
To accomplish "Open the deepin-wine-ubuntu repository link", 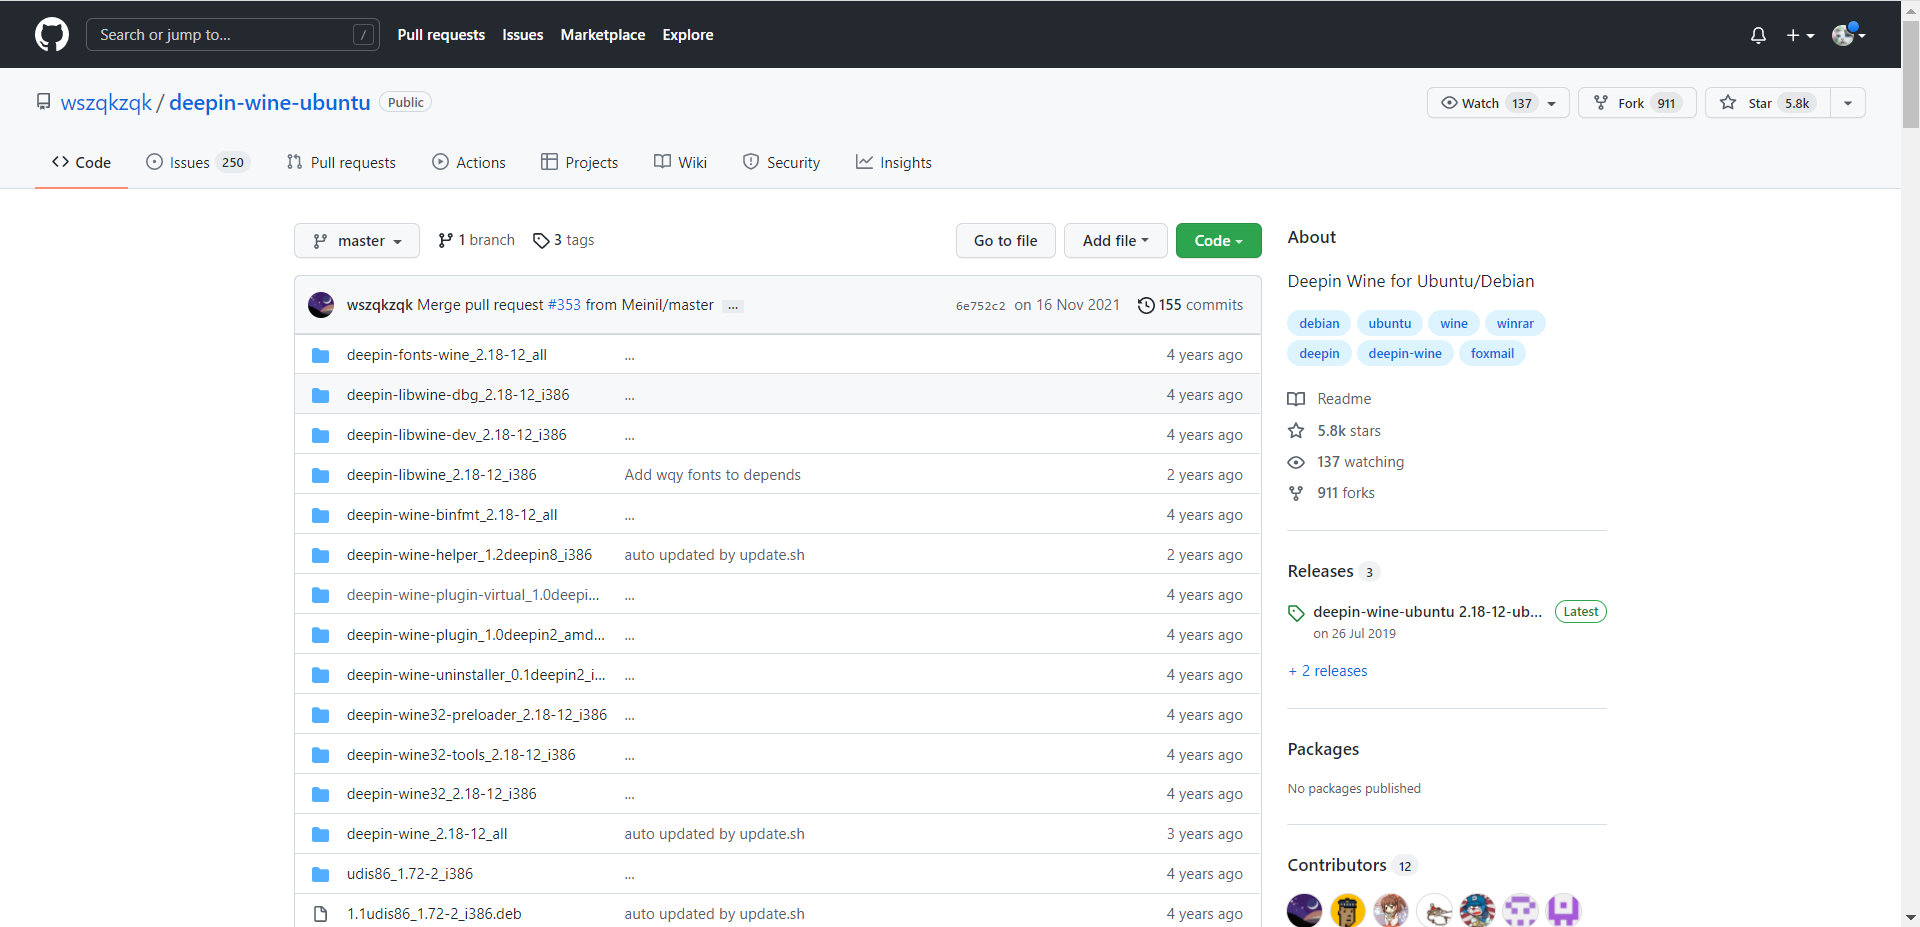I will click(x=269, y=102).
